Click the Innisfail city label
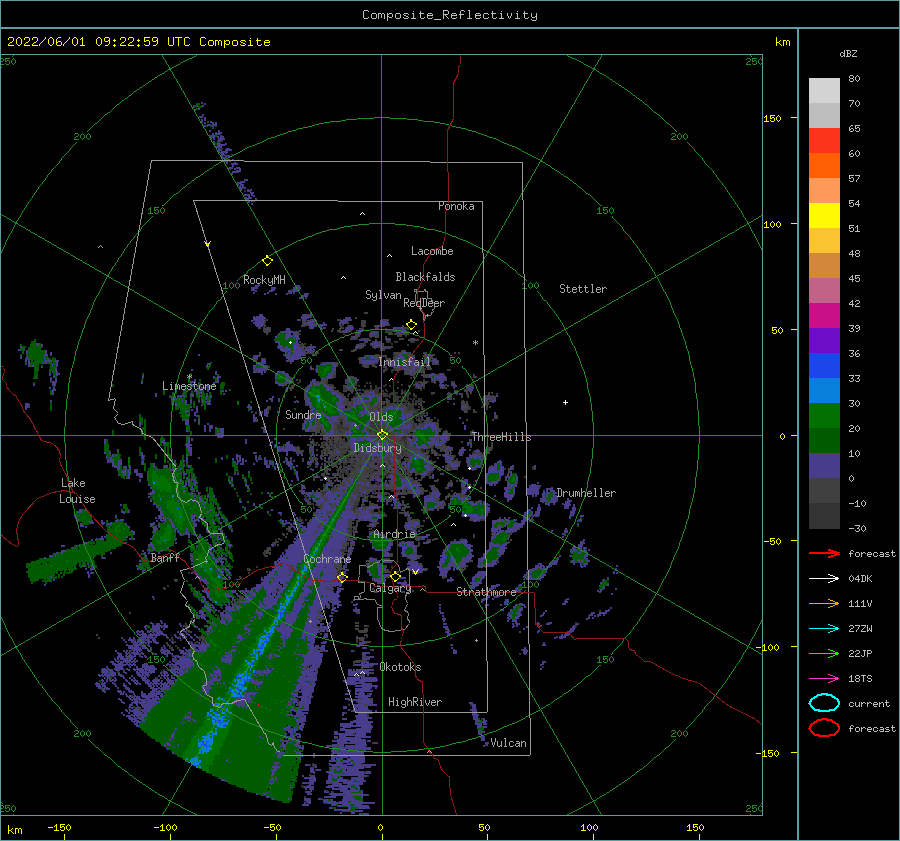Viewport: 900px width, 841px height. point(405,362)
